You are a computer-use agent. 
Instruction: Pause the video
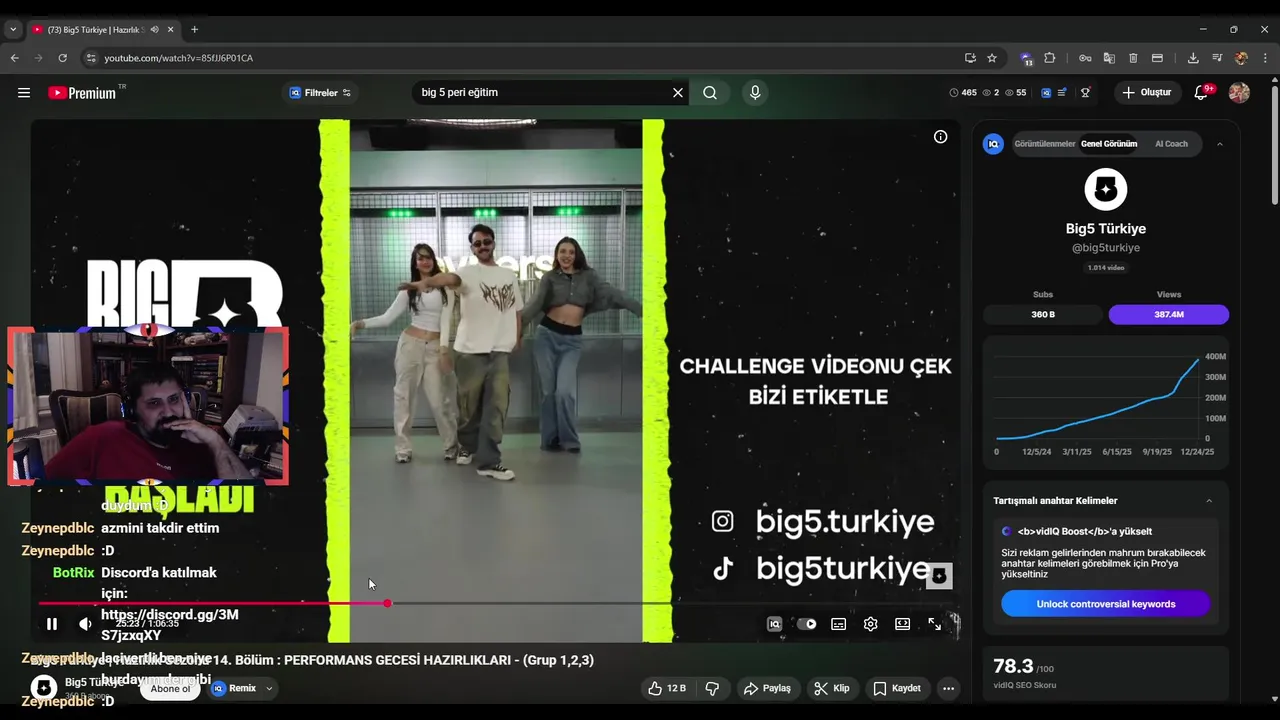(52, 624)
